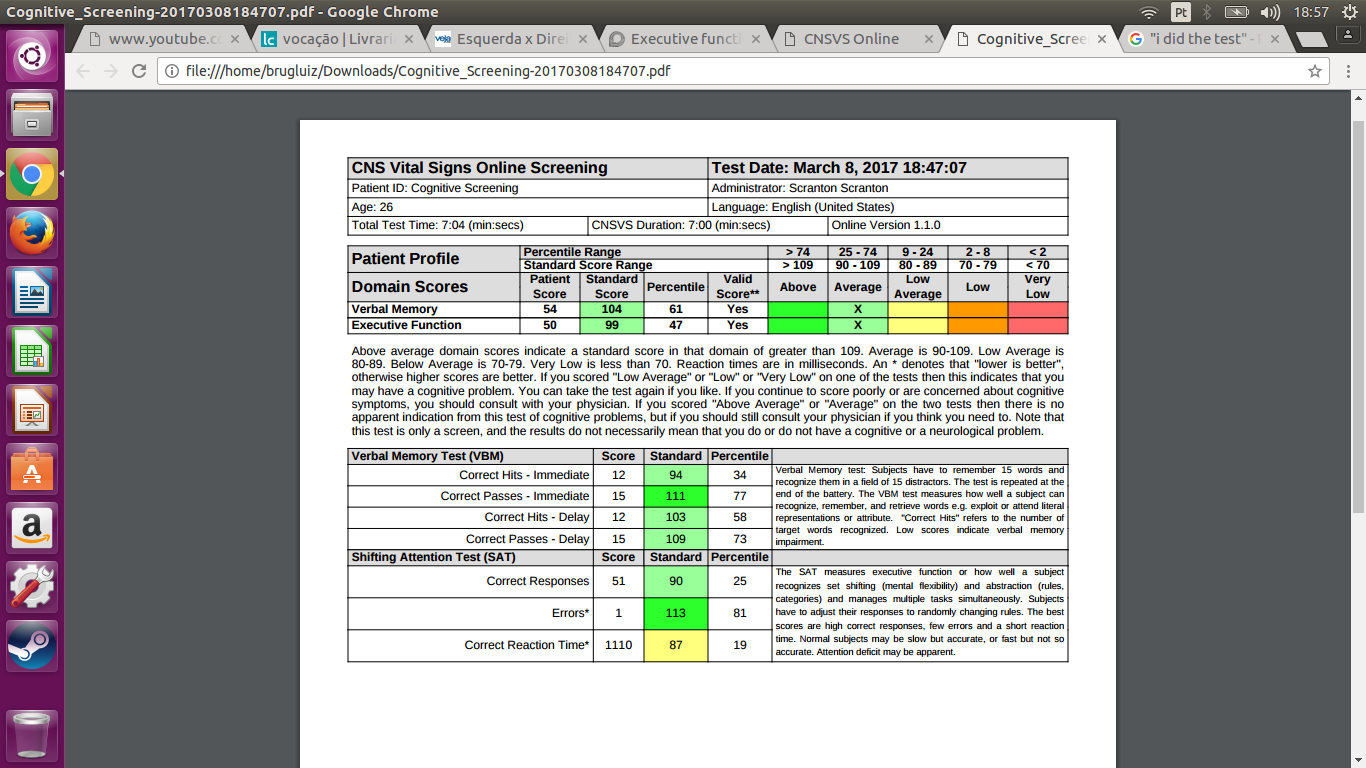This screenshot has height=768, width=1366.
Task: Click the "Correct Hits - Immediate" row label
Action: (x=524, y=475)
